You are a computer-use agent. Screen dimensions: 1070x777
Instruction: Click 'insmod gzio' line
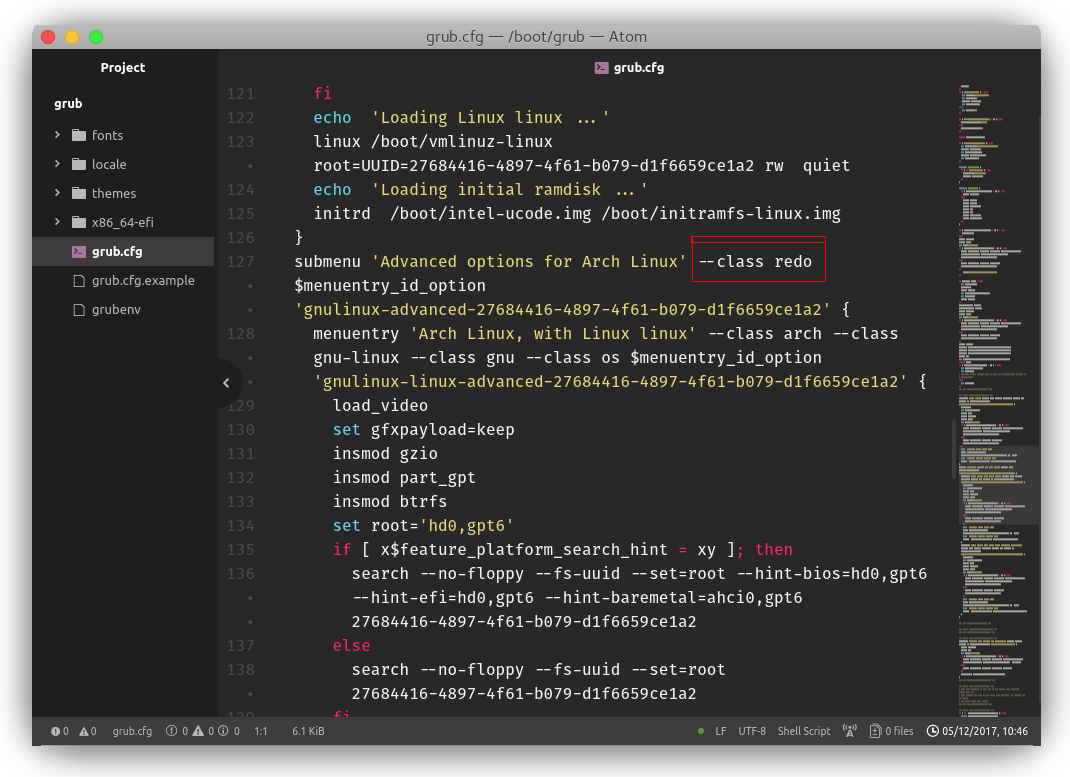[385, 454]
